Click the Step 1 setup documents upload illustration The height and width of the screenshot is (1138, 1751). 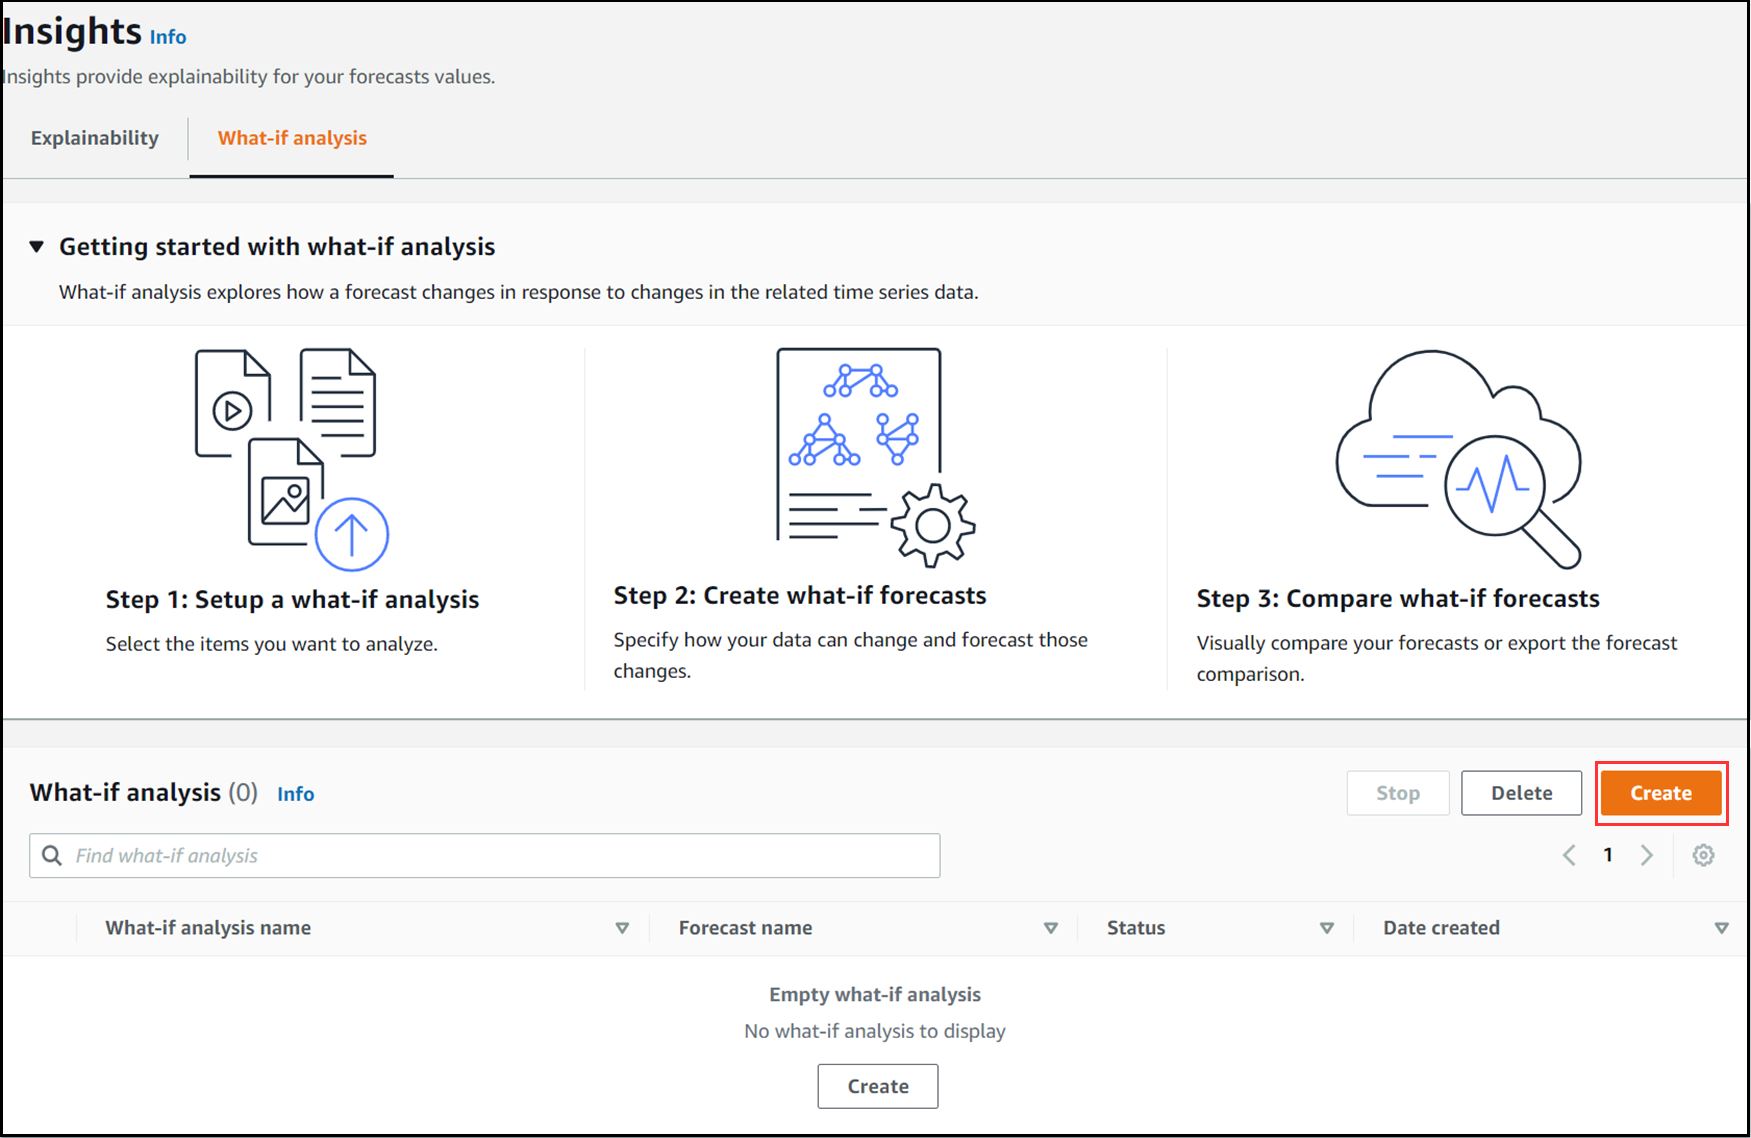coord(291,459)
